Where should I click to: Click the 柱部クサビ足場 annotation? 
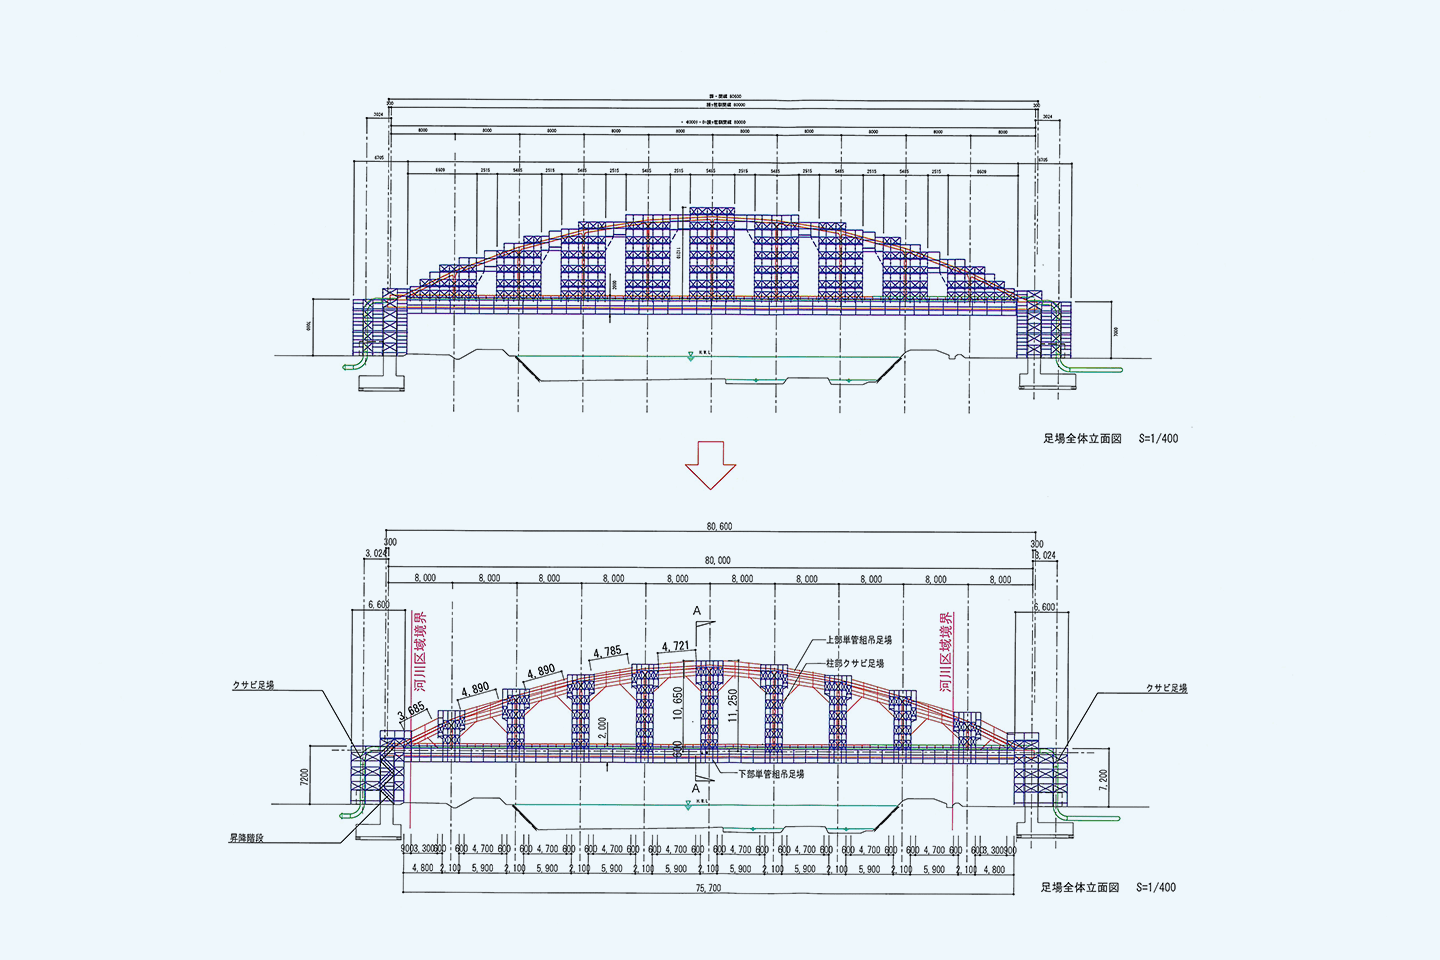coord(854,663)
